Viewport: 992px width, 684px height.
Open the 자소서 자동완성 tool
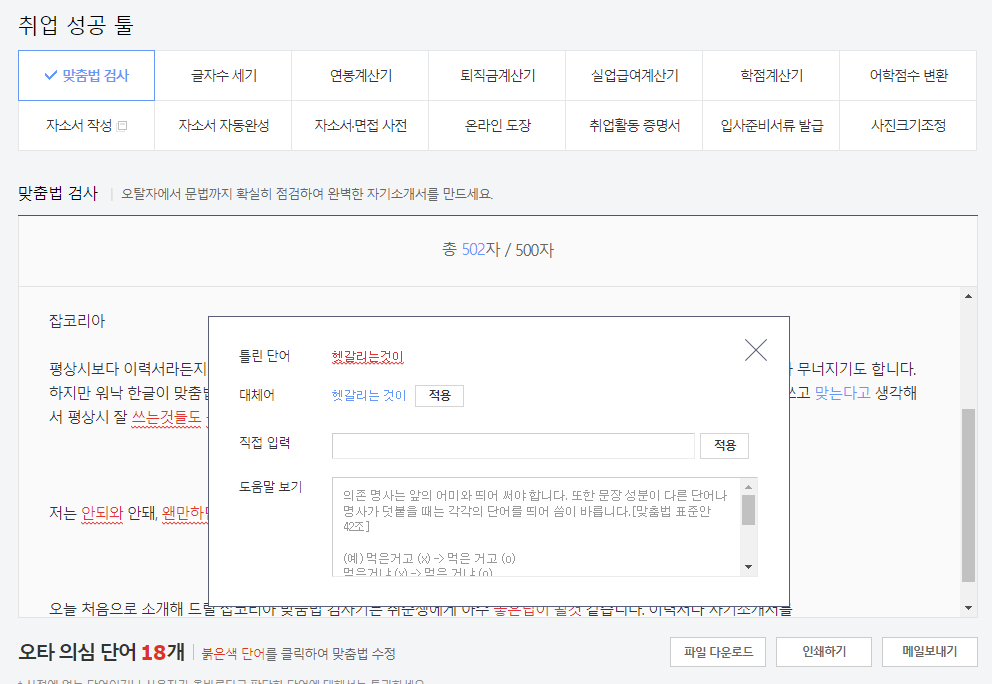[x=223, y=125]
